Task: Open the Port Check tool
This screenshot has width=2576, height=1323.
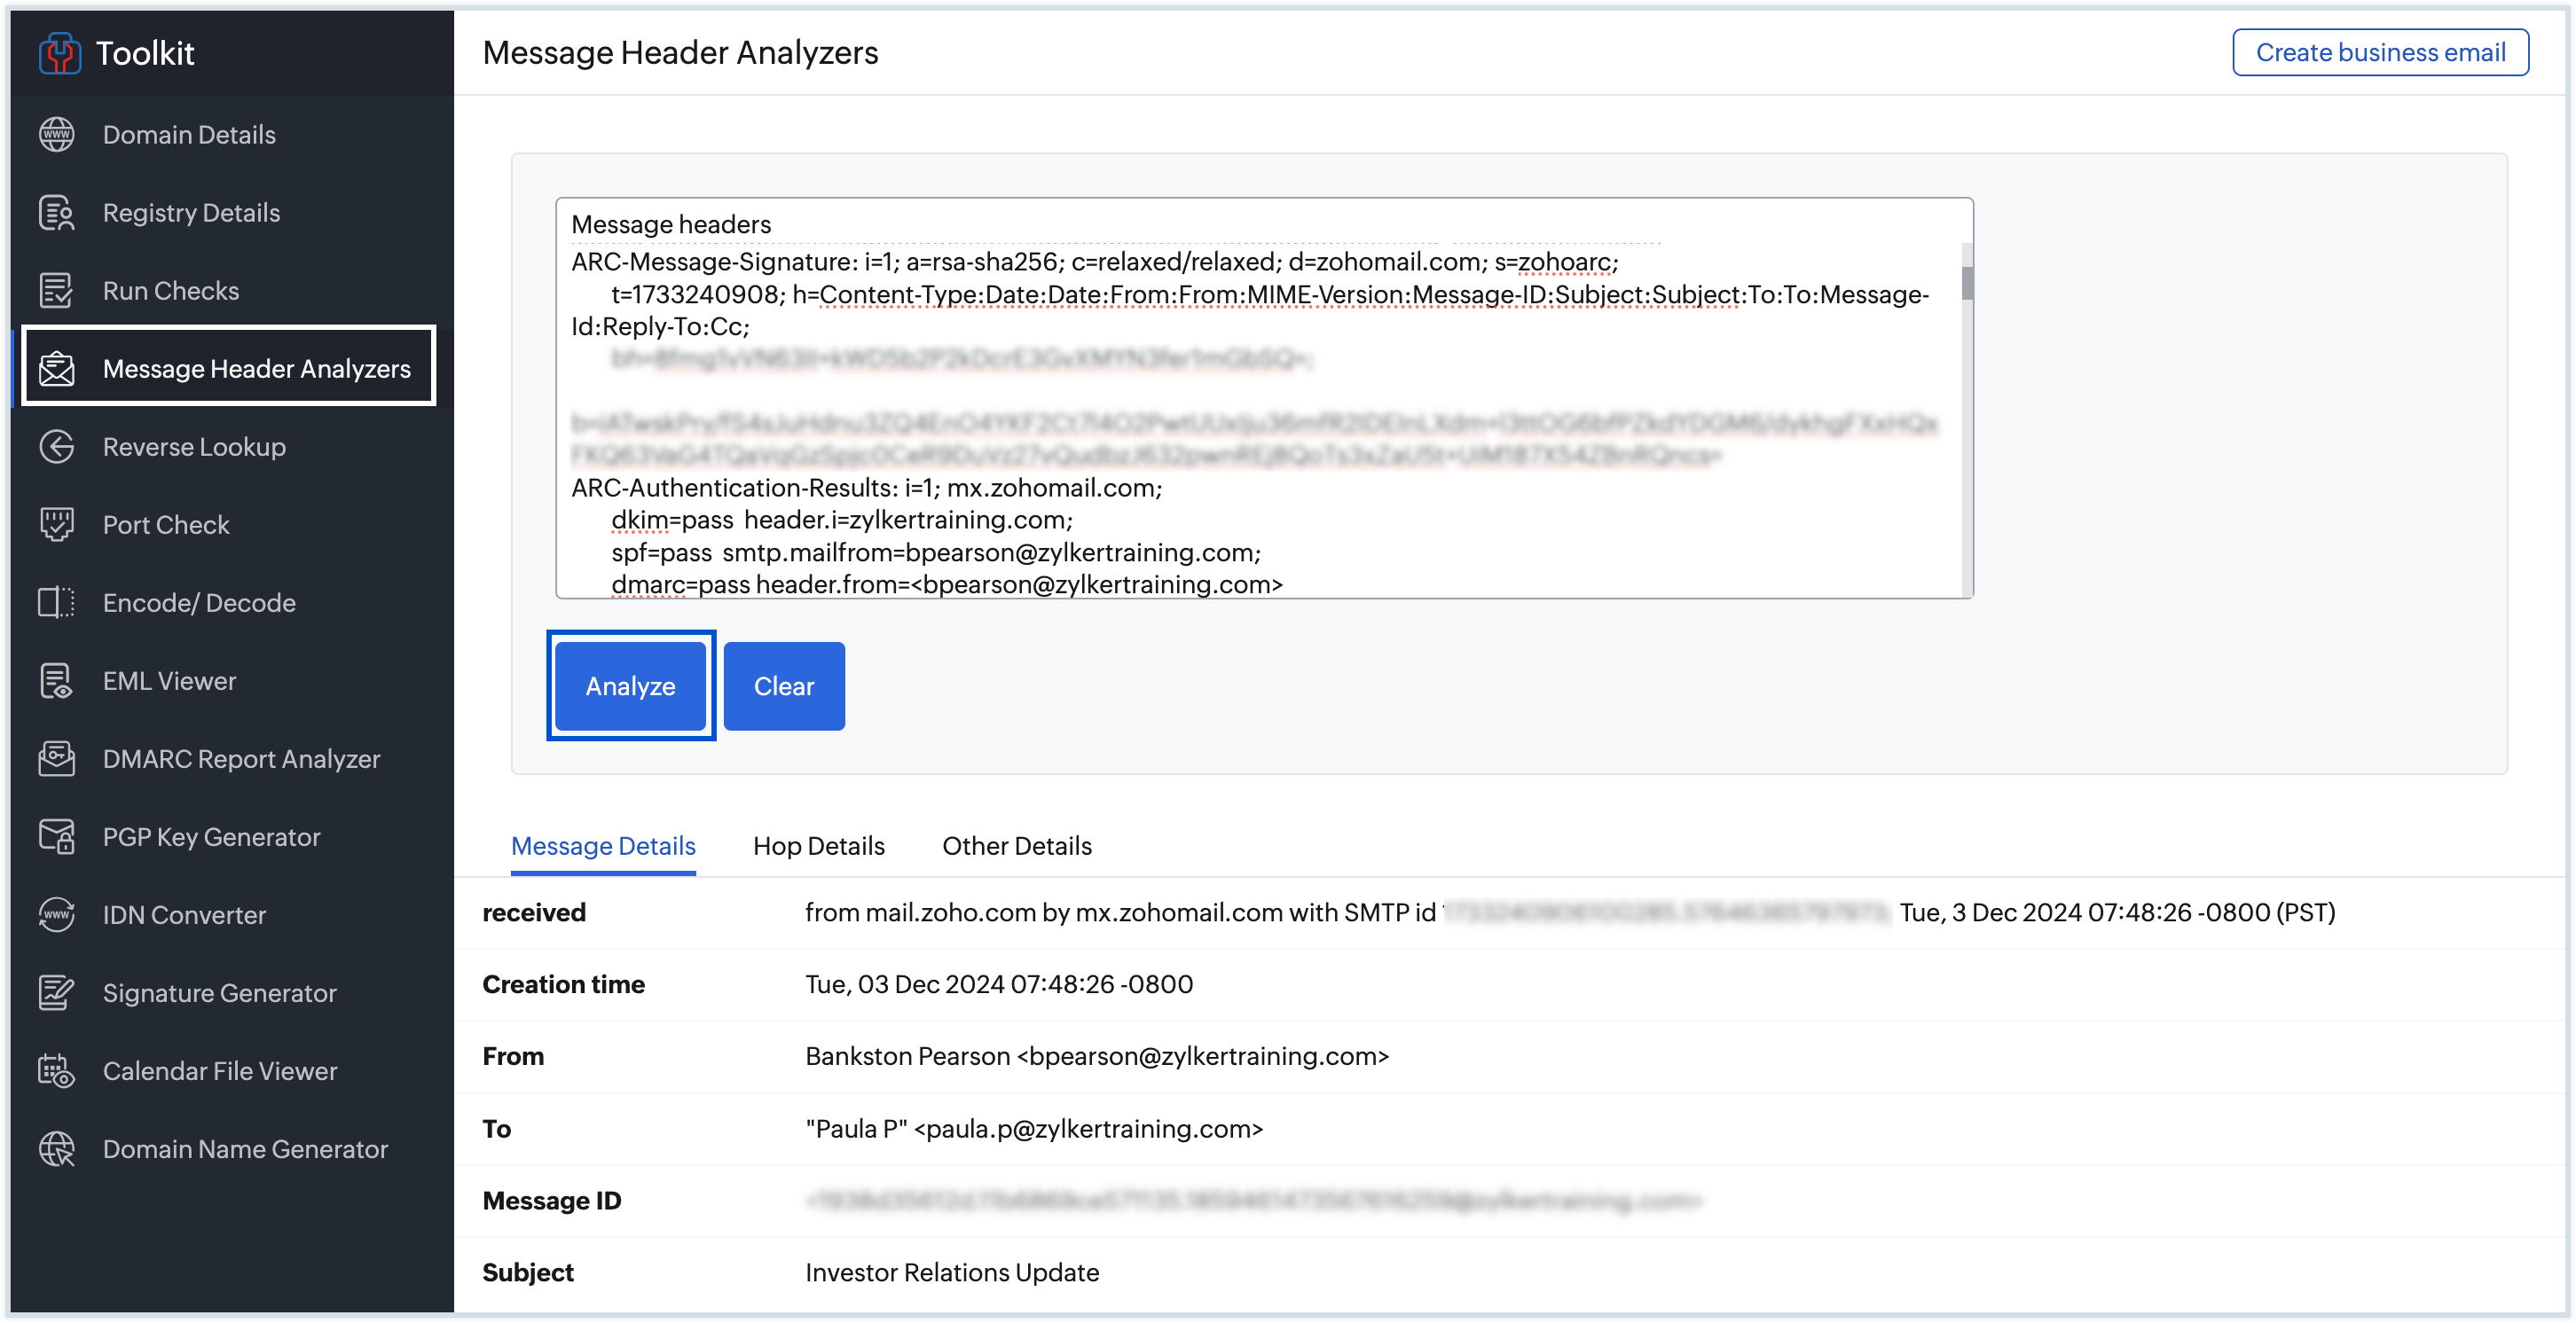Action: 166,524
